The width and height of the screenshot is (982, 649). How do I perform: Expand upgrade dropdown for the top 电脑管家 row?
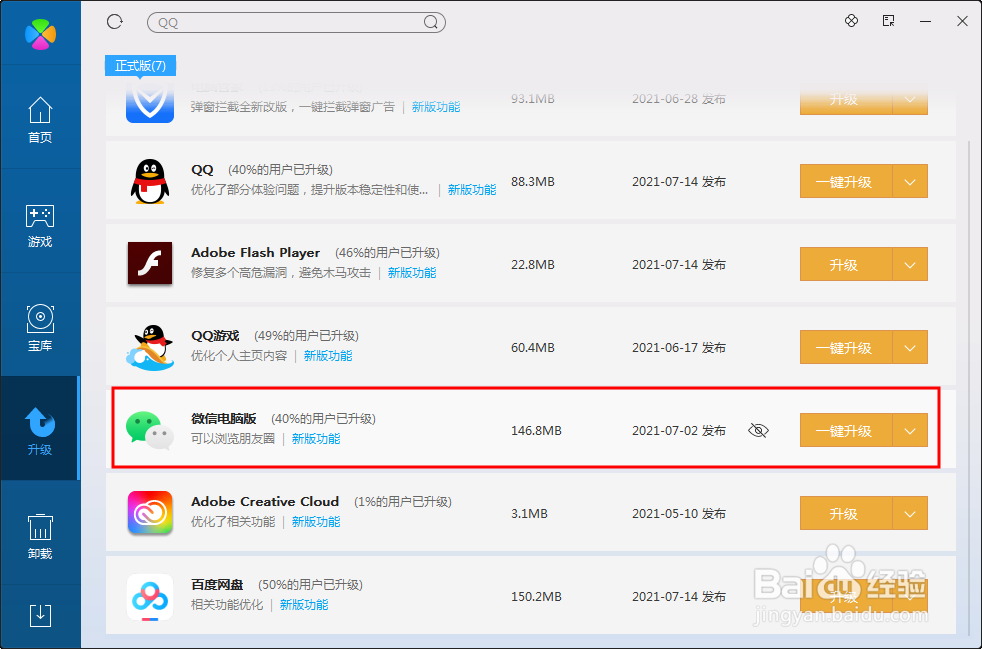(x=910, y=100)
